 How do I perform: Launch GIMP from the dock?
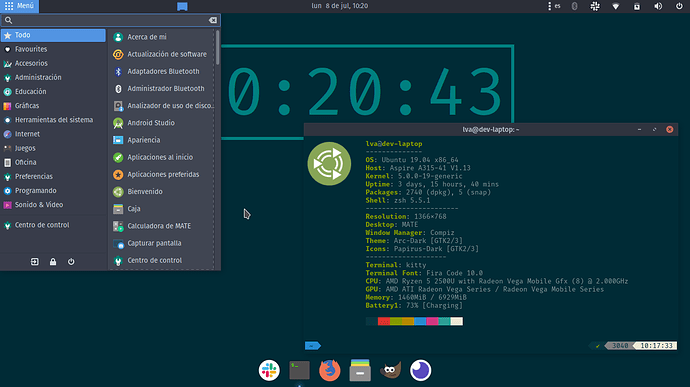[x=390, y=370]
